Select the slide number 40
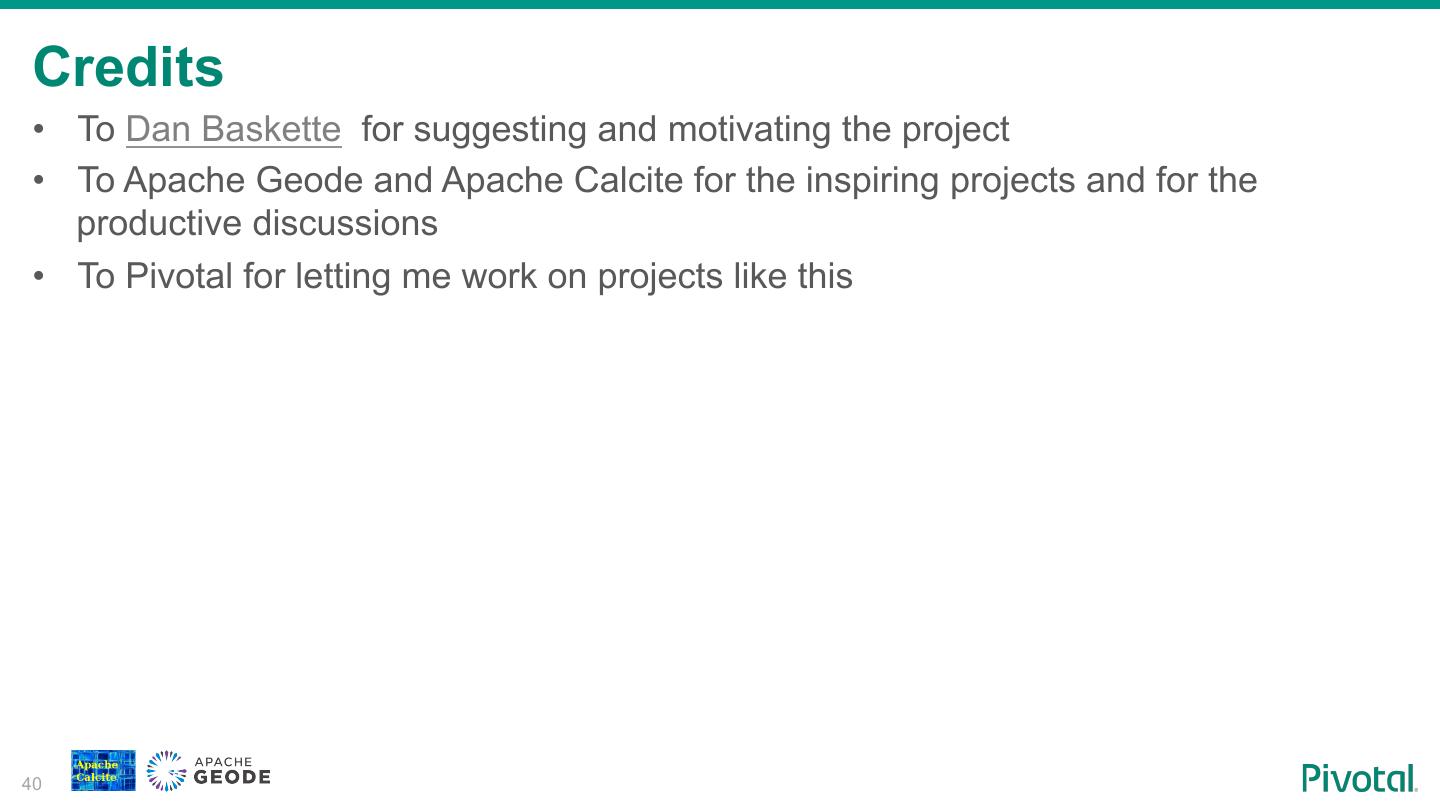1440x810 pixels. point(32,784)
